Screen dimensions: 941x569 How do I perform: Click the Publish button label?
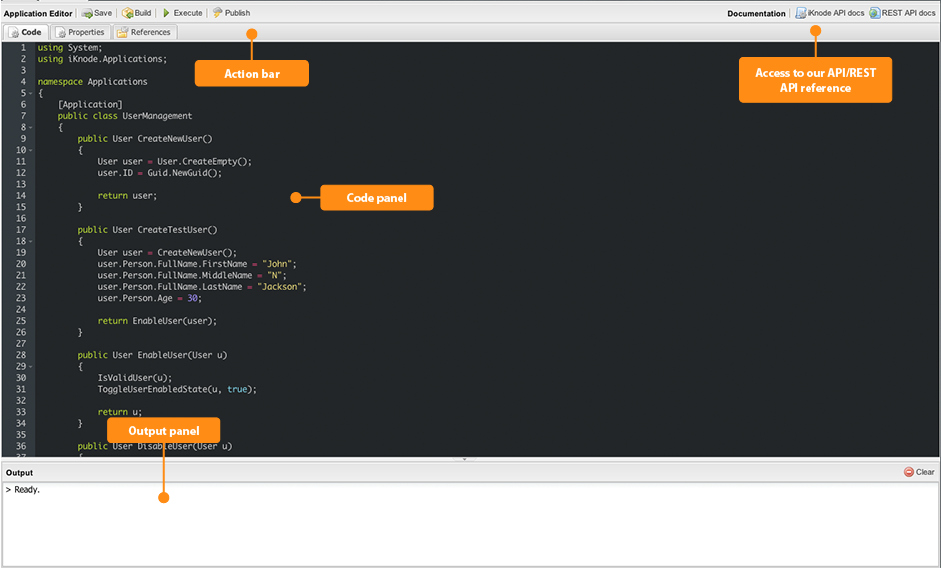pos(238,13)
